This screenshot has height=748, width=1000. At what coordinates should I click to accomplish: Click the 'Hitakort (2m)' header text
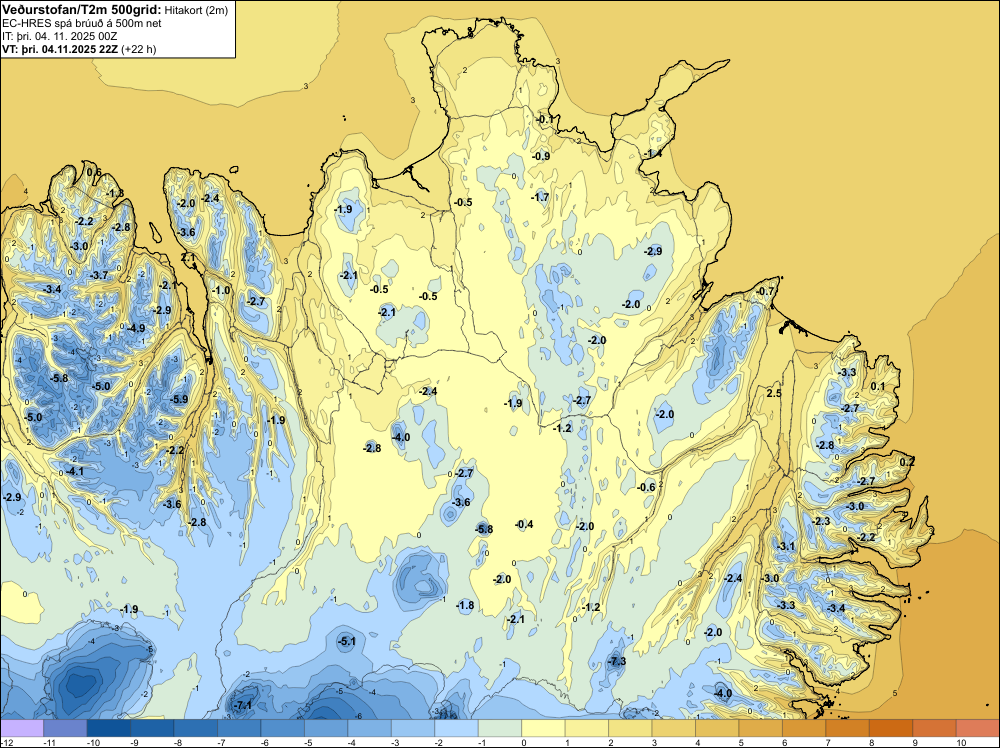pos(196,10)
